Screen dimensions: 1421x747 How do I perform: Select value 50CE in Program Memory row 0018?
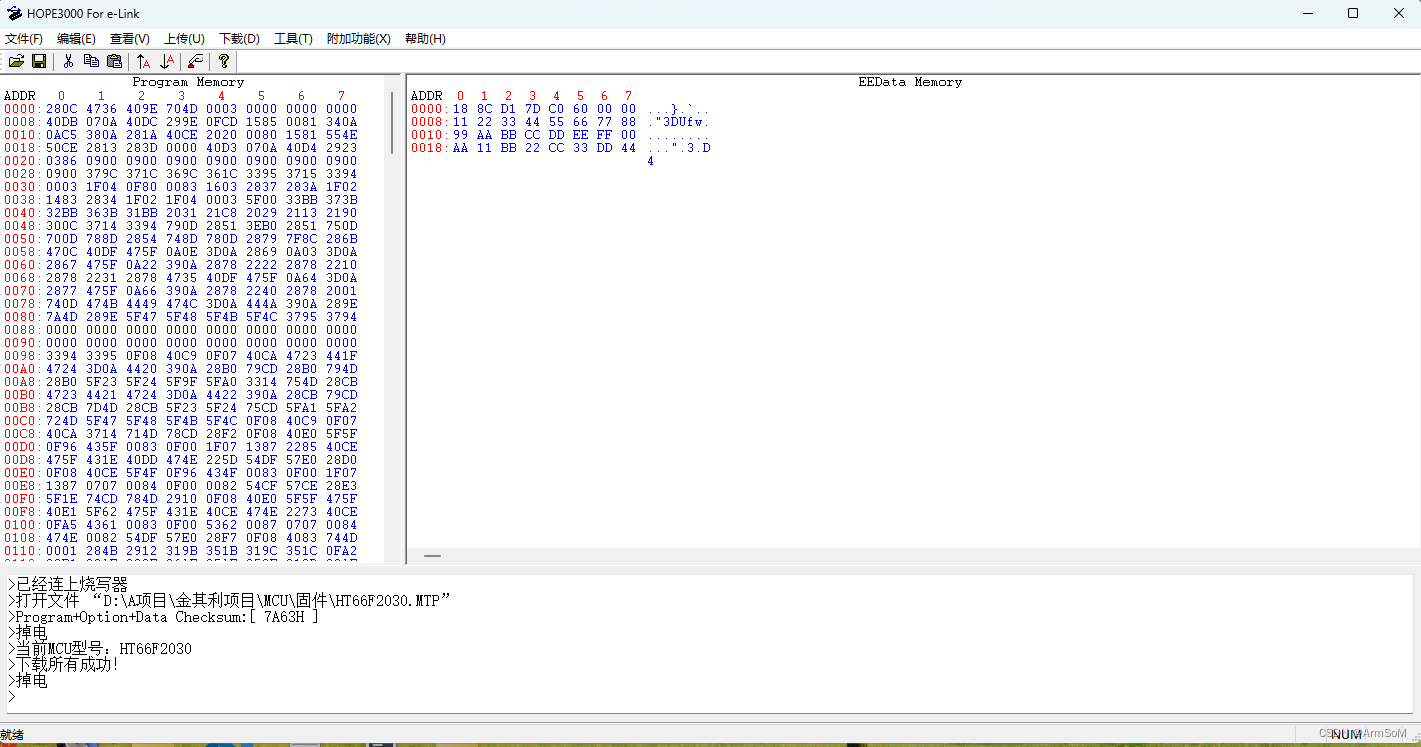coord(61,148)
